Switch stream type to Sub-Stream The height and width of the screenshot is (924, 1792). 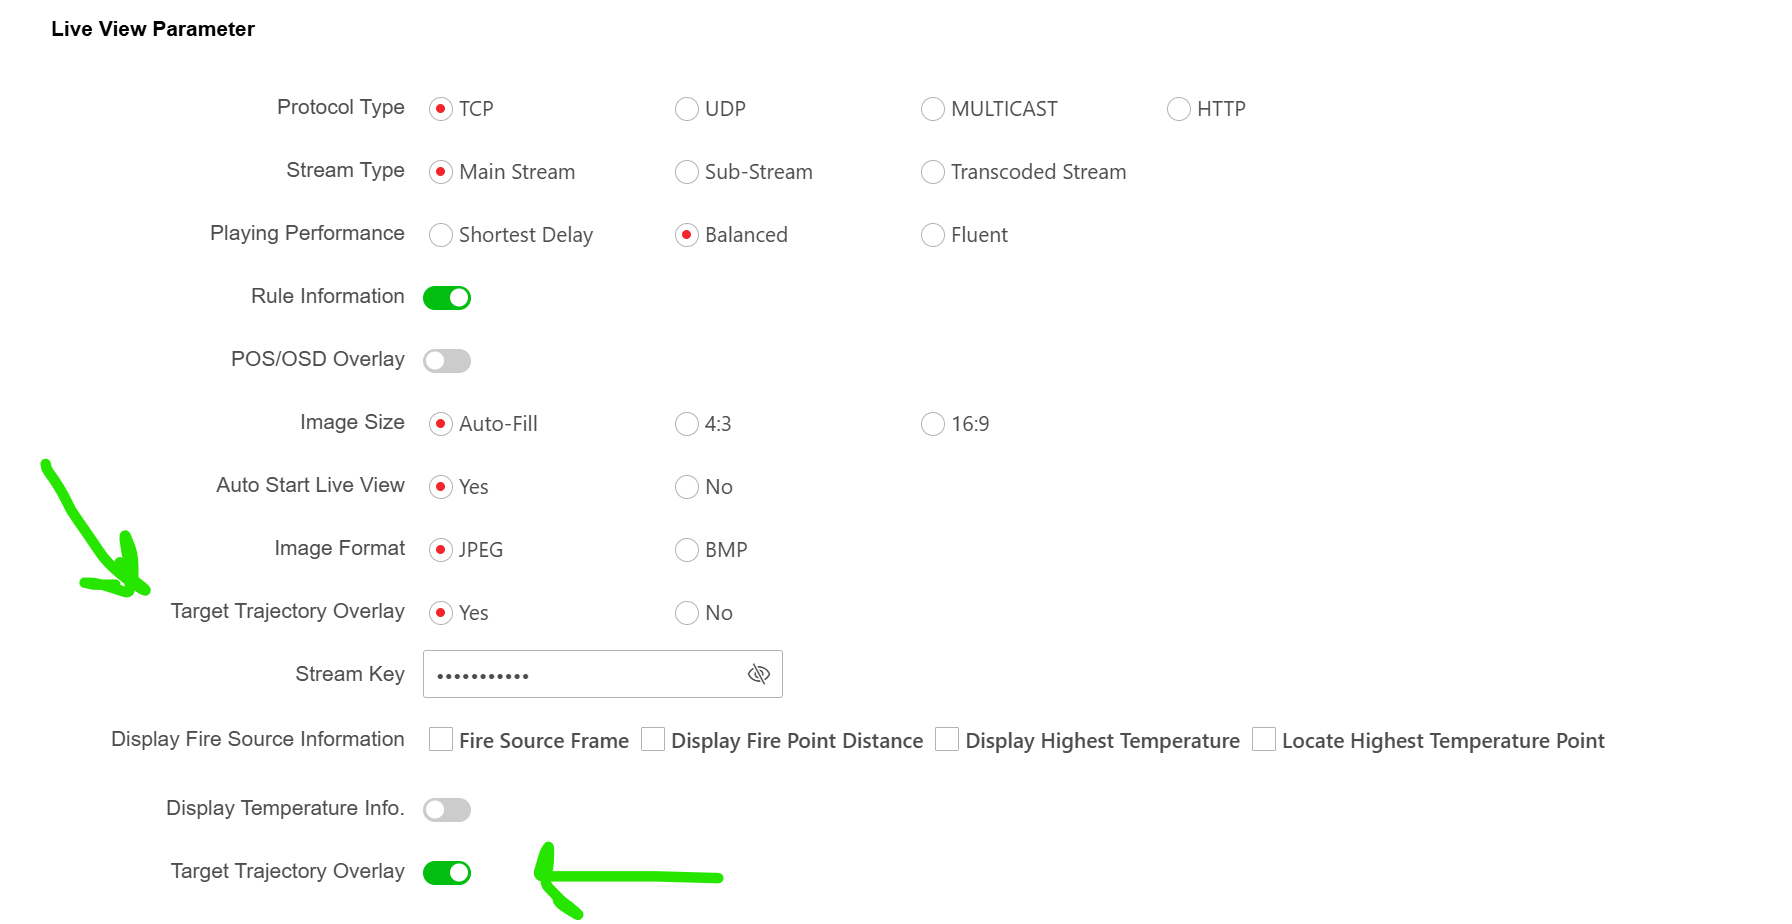687,172
